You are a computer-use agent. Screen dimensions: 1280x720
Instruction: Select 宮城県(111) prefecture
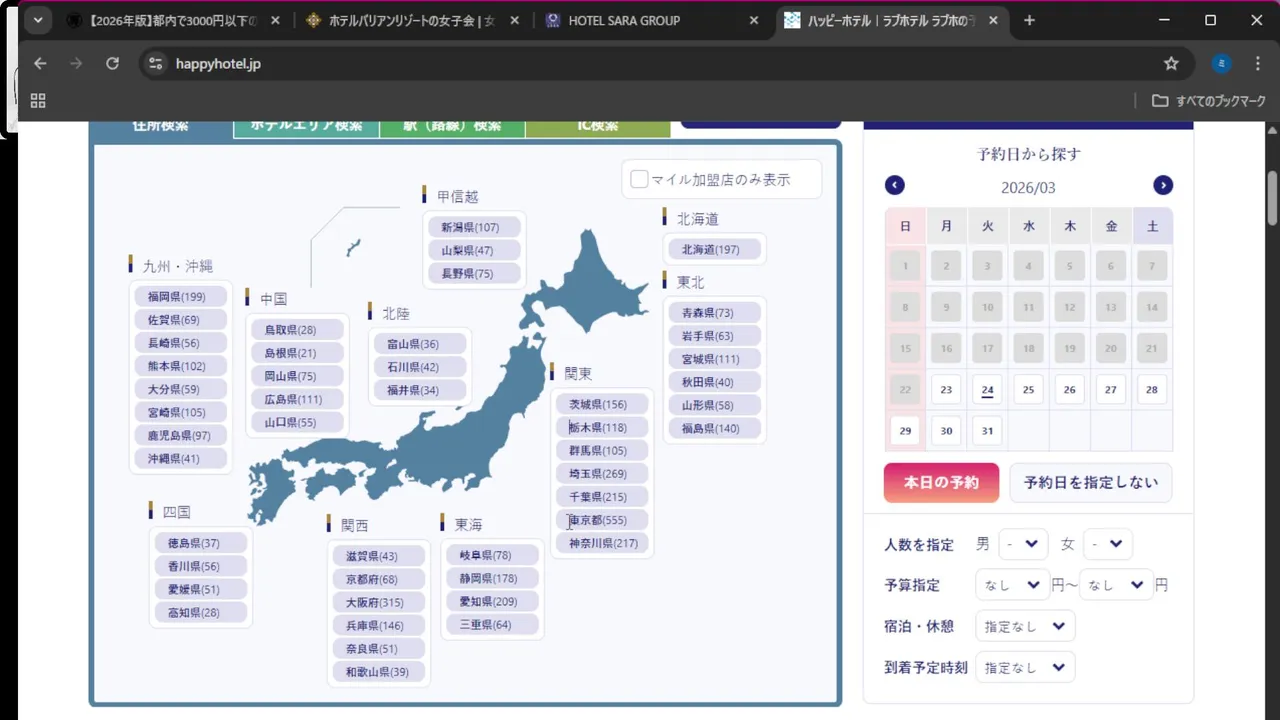pyautogui.click(x=715, y=359)
